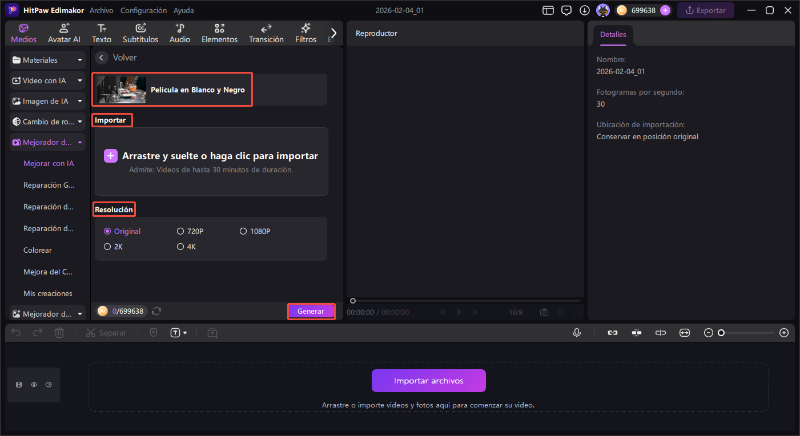
Task: Click the purple plus import icon
Action: pyautogui.click(x=111, y=156)
